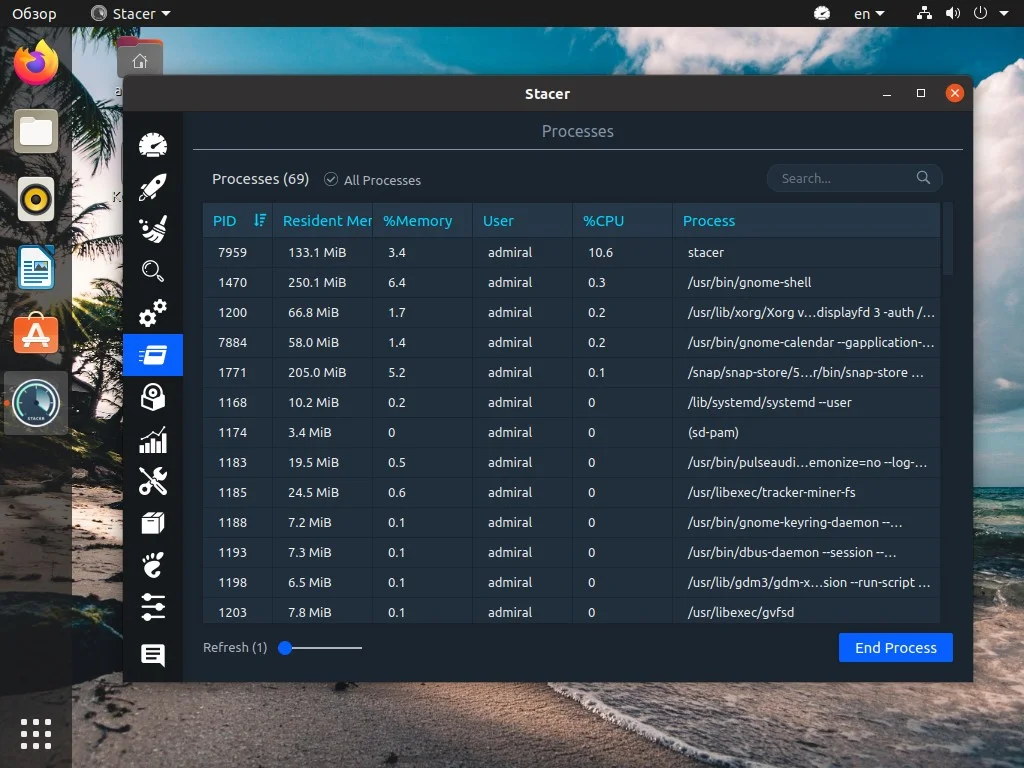Expand the system power menu

pos(981,13)
